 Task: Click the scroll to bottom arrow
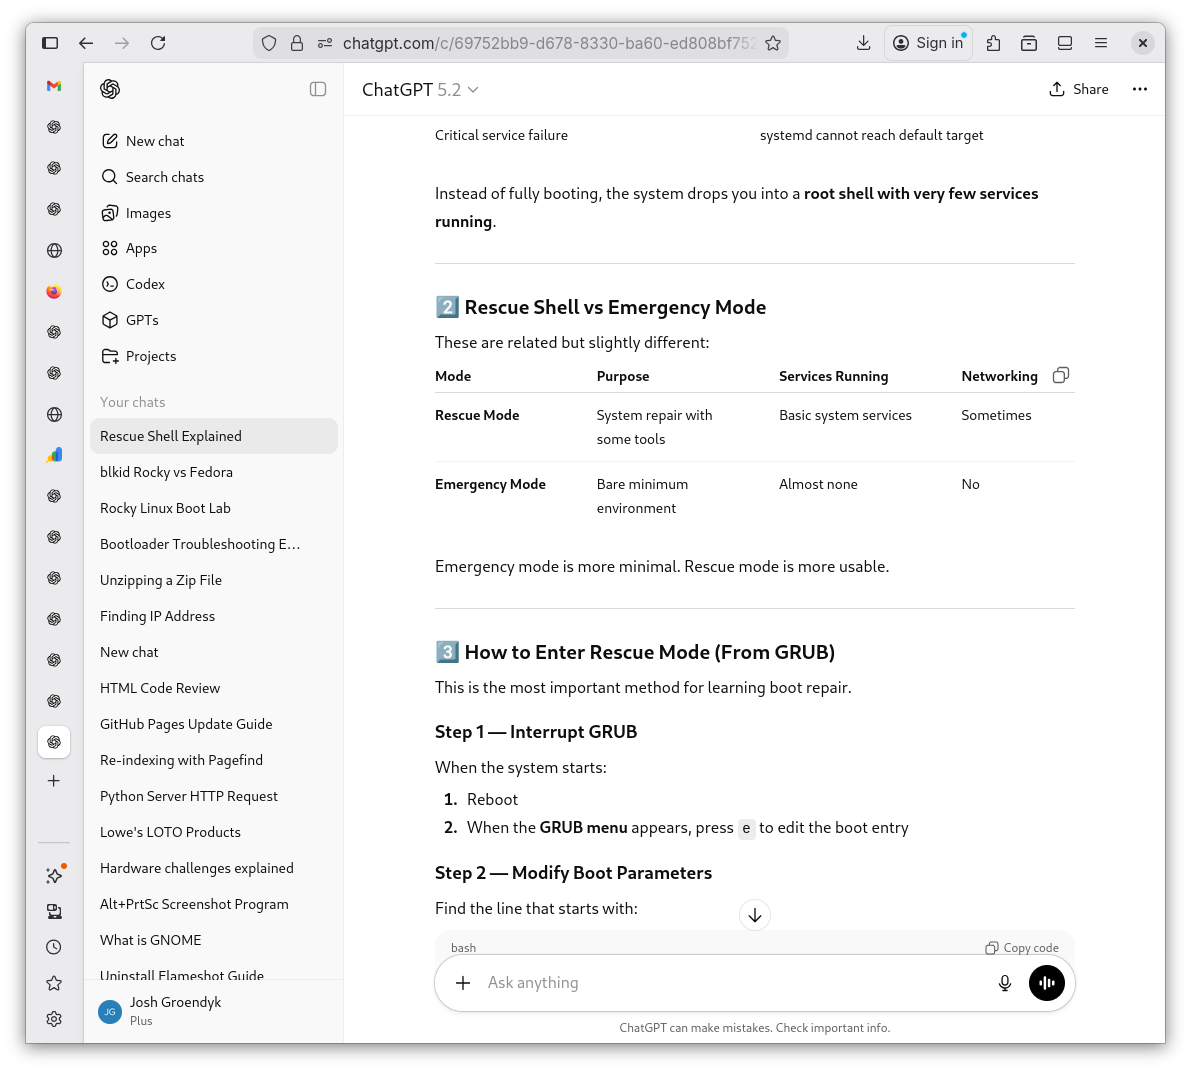[x=755, y=915]
